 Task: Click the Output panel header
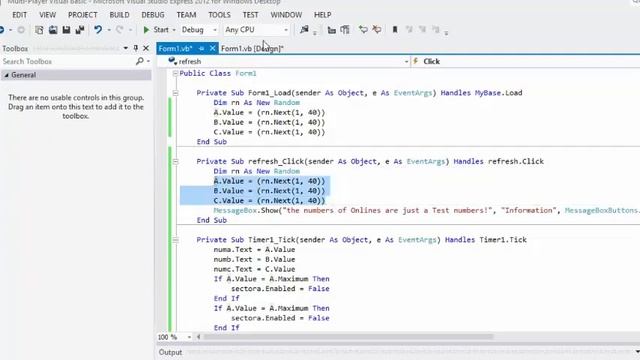[x=170, y=352]
